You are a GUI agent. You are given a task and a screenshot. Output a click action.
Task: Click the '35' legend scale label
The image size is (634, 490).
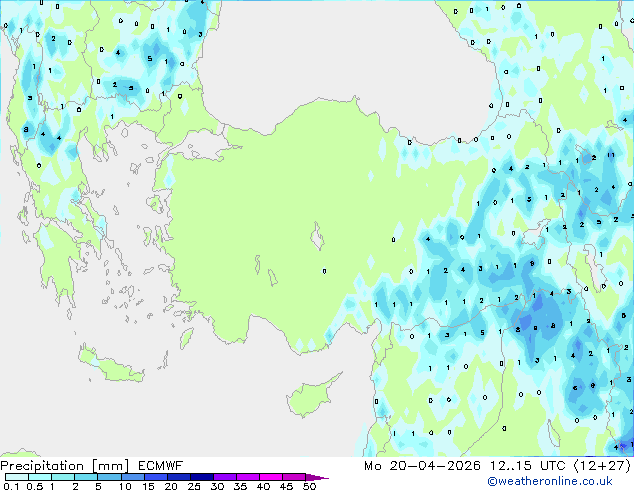[x=240, y=486]
